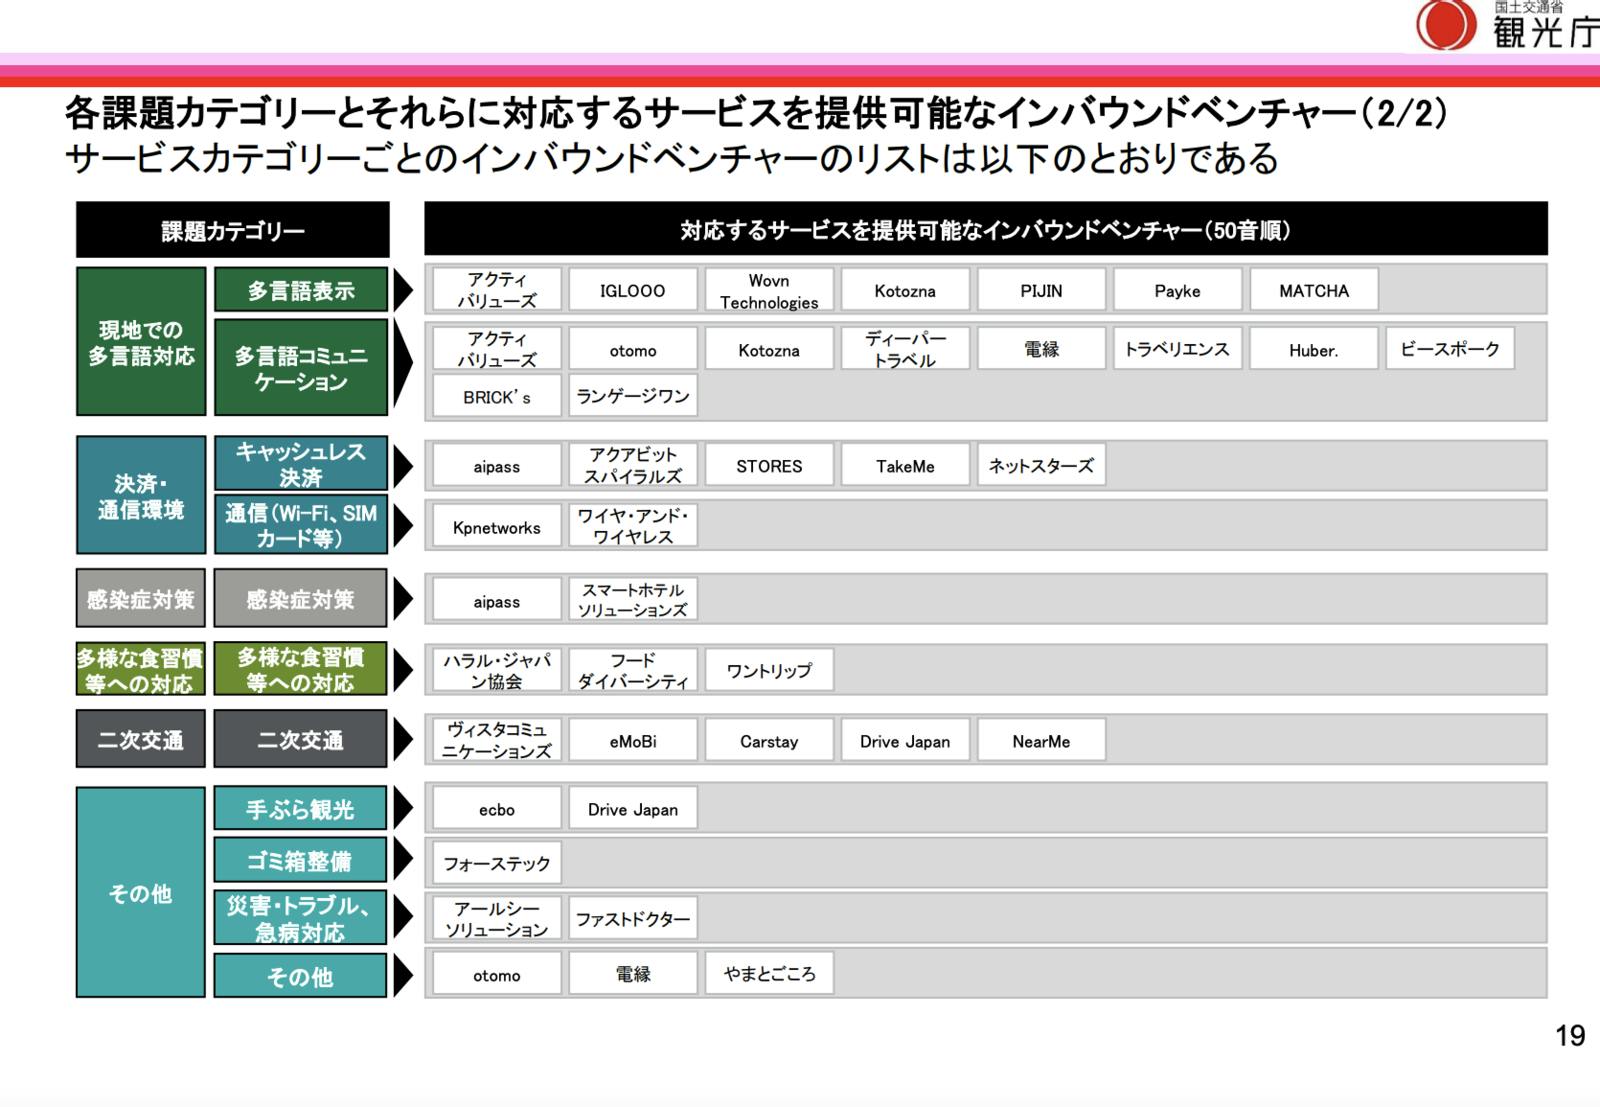Screen dimensions: 1600x1107
Task: Click Drive Japan in the 手ぶら観光 row
Action: tap(633, 809)
